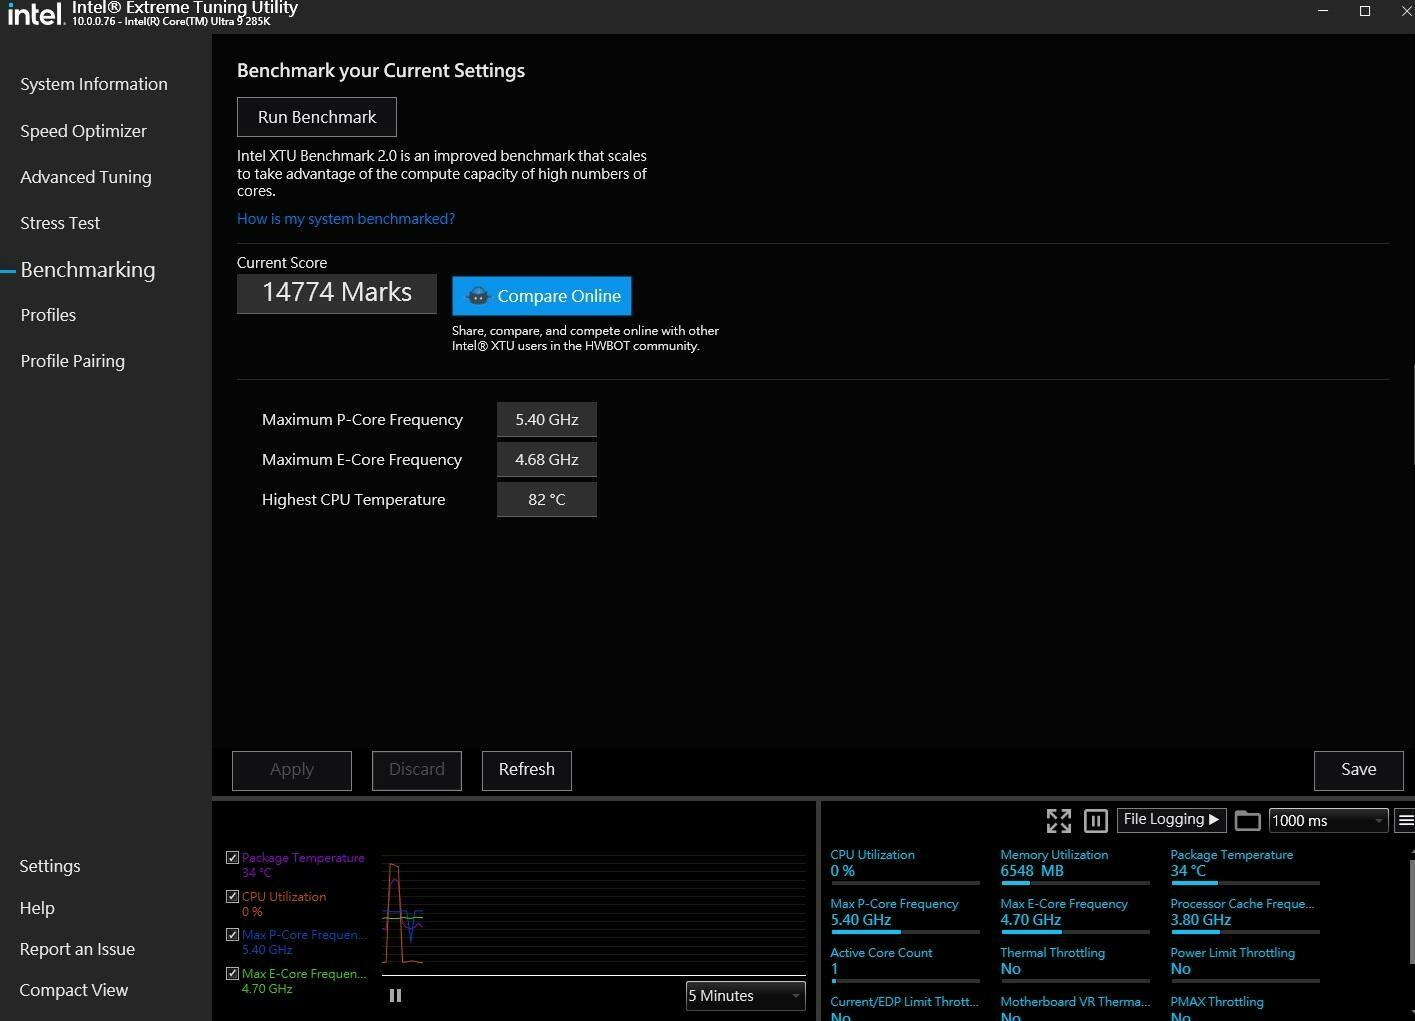Click the Max E-Core Frequency monitor tile
Image resolution: width=1415 pixels, height=1021 pixels.
click(x=1075, y=915)
